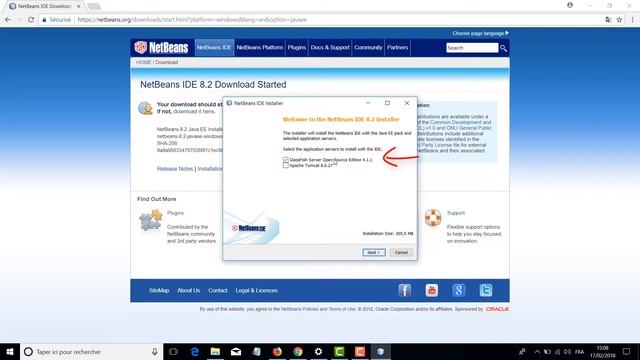Screen dimensions: 640x360
Task: Open the NetBeans installer taskbar icon
Action: [x=380, y=351]
